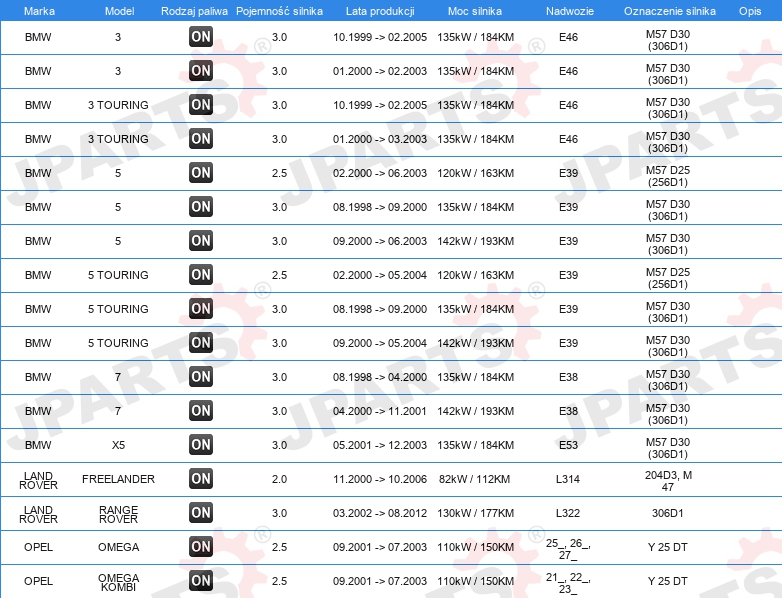Click the 02.2000 -> 05.2004 production years
782x598 pixels.
[380, 275]
